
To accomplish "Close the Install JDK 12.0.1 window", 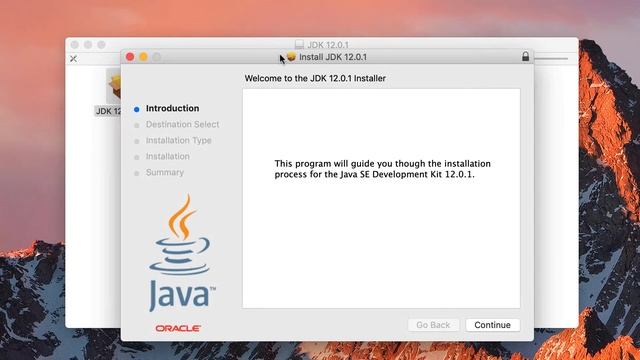I will click(130, 57).
